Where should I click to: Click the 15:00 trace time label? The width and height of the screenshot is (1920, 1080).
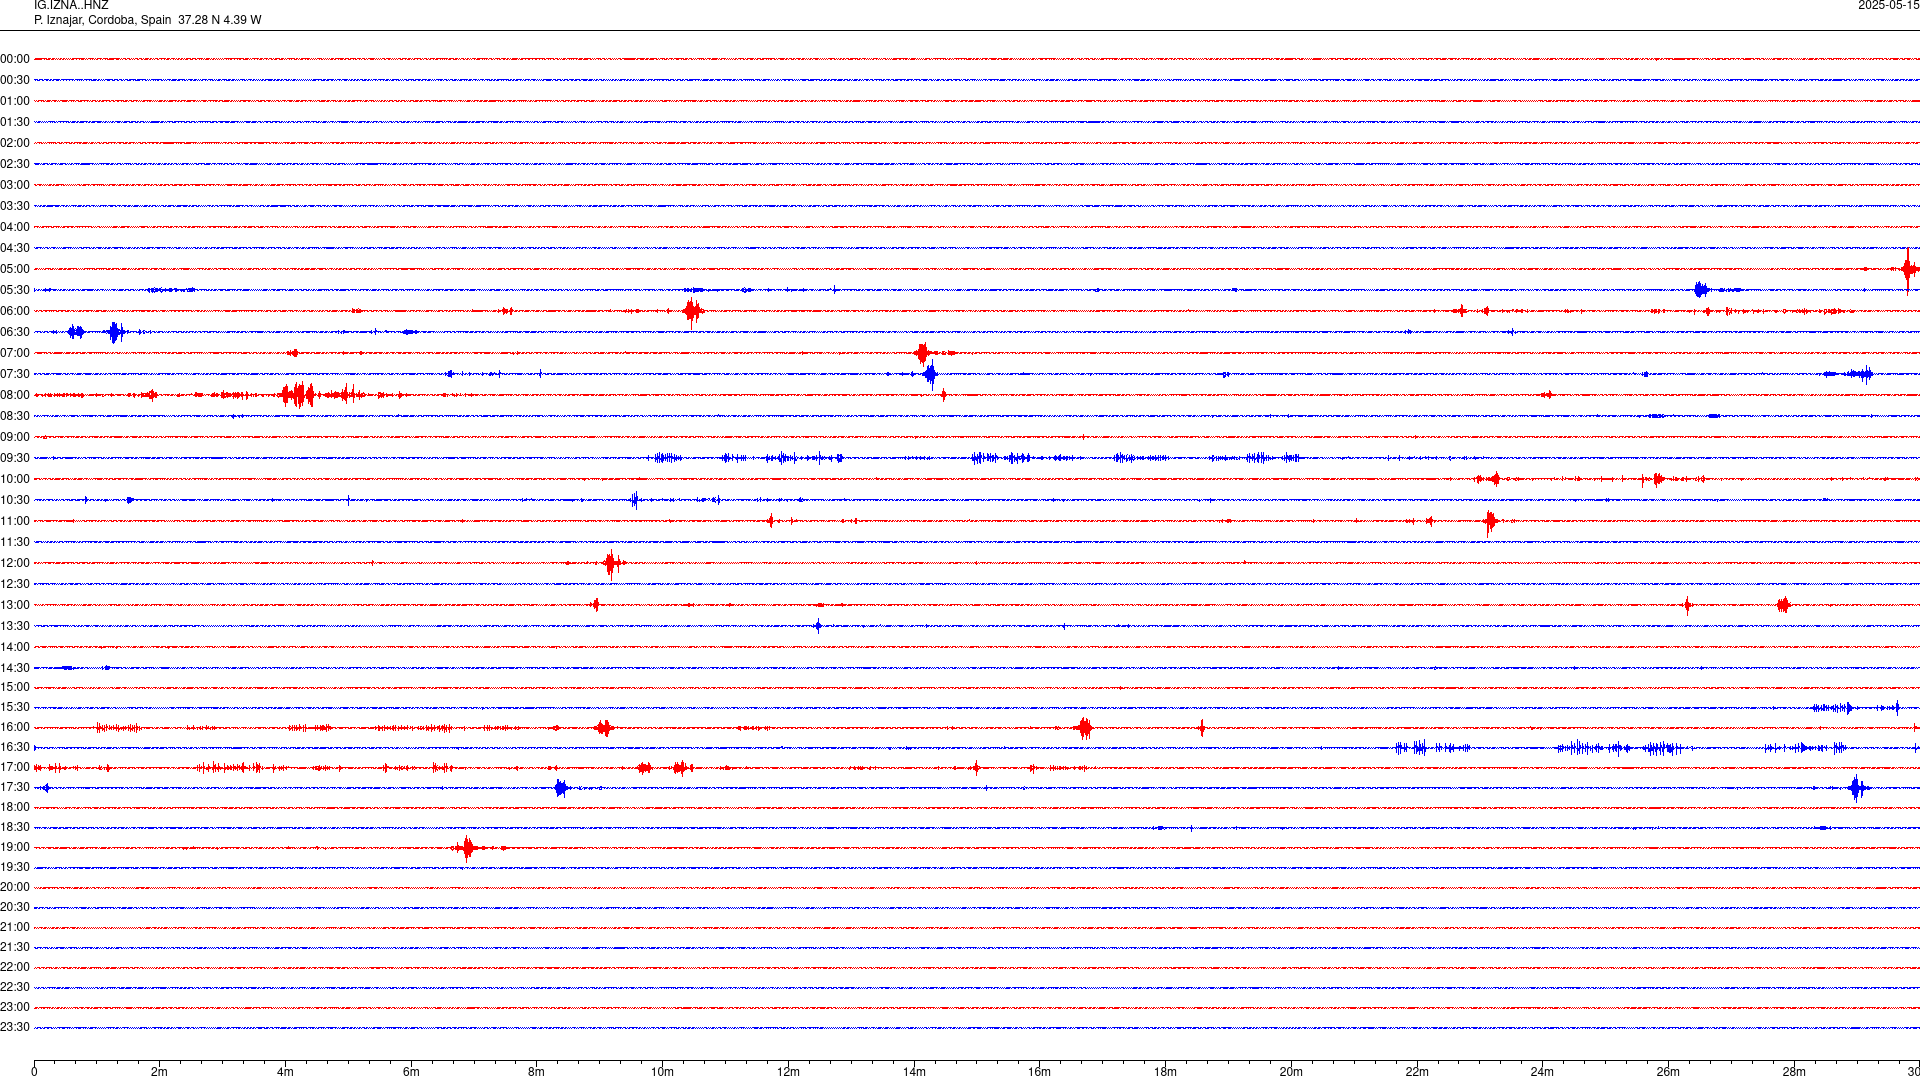point(15,687)
